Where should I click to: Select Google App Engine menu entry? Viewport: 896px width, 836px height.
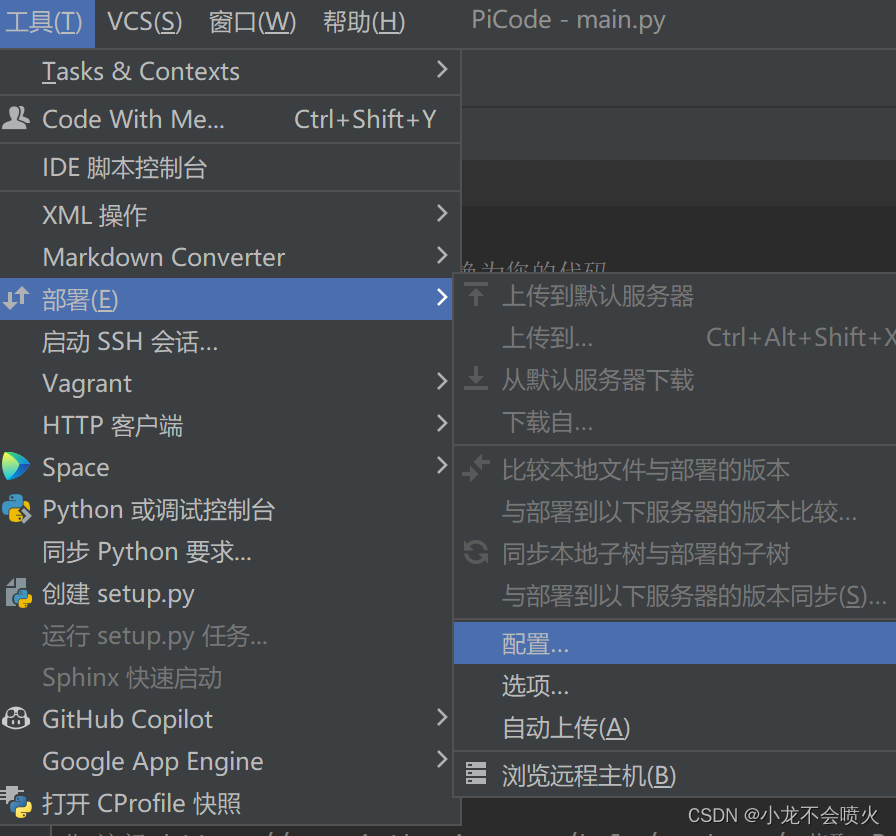(226, 761)
